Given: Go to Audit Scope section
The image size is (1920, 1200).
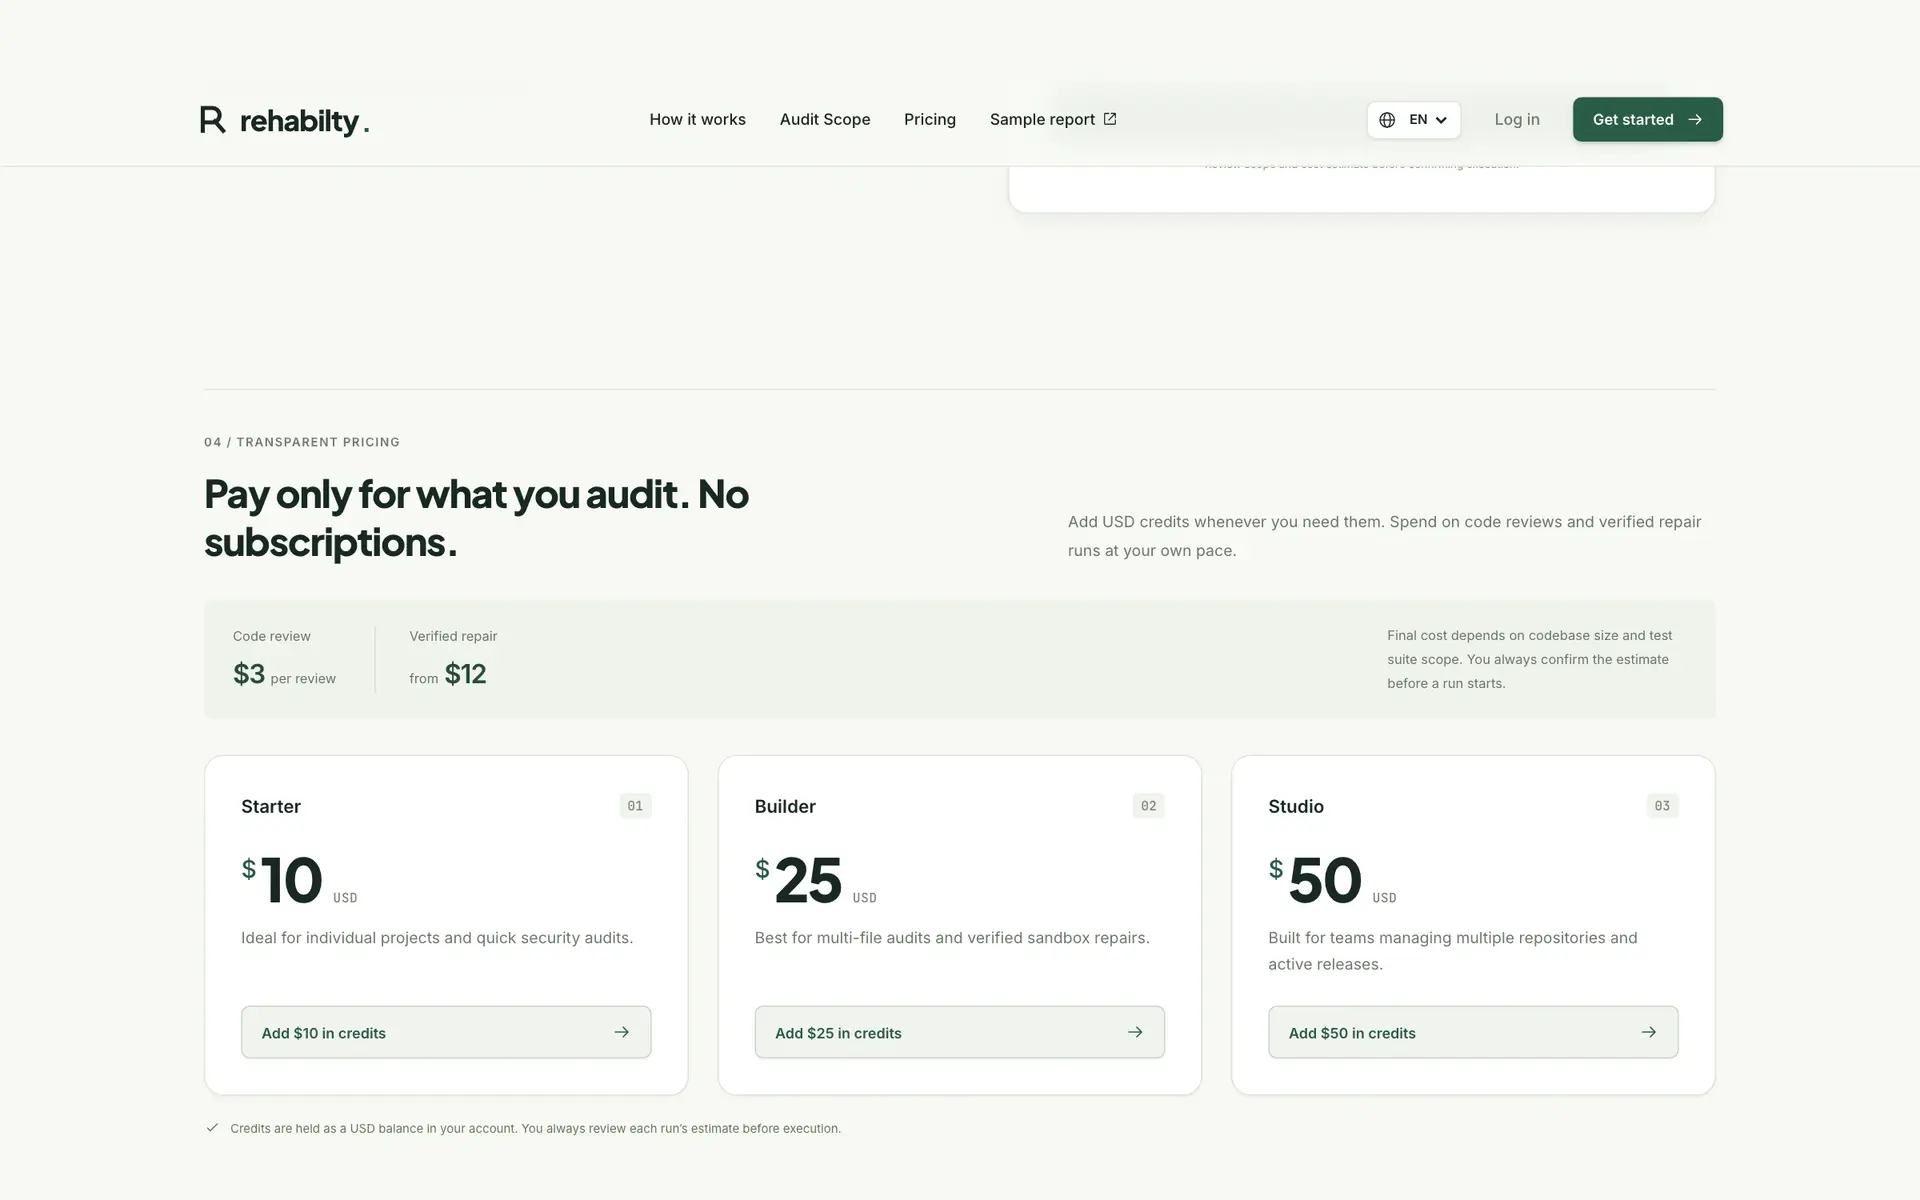Looking at the screenshot, I should coord(825,119).
